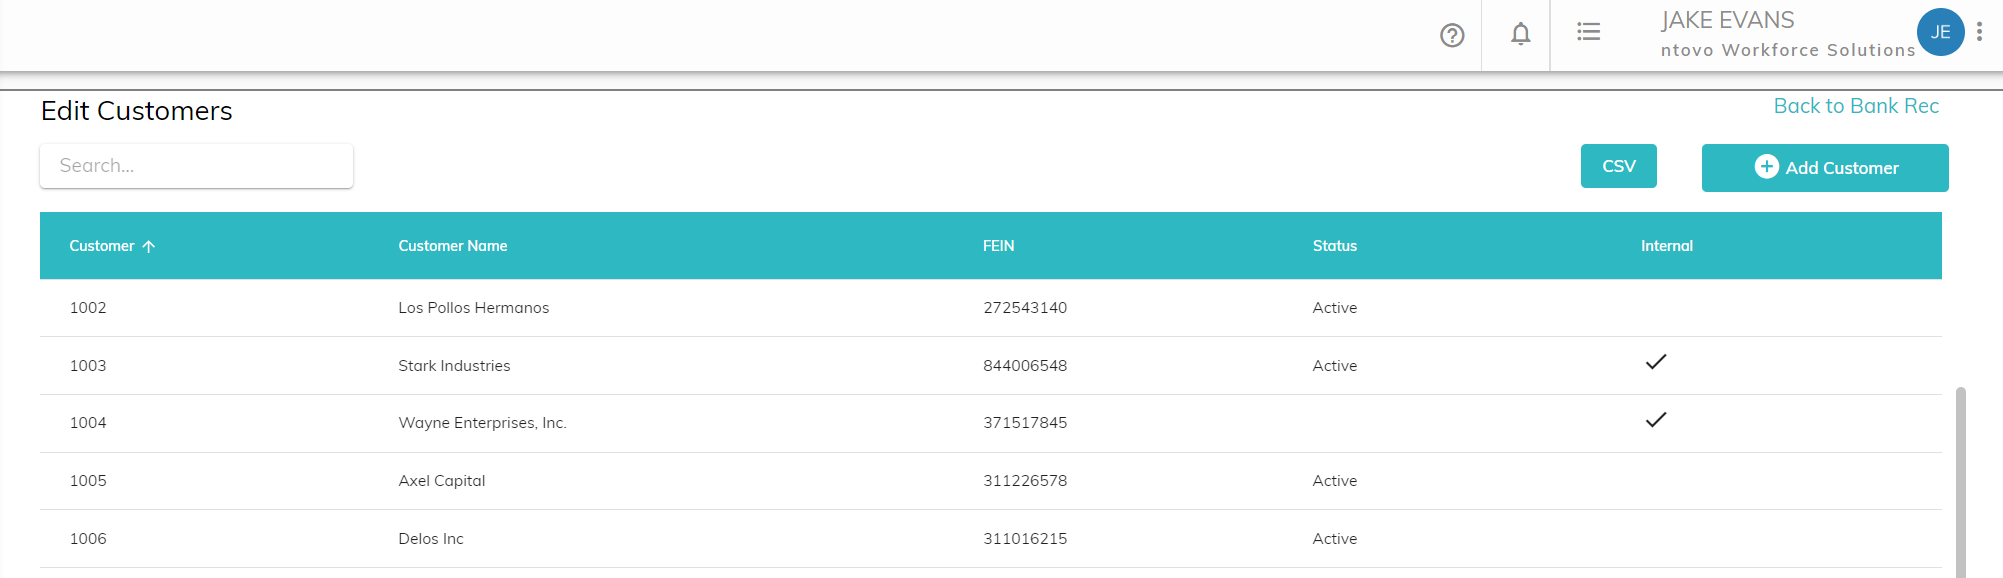Image resolution: width=2003 pixels, height=578 pixels.
Task: Toggle Internal checkmark for Stark Industries
Action: pos(1656,362)
